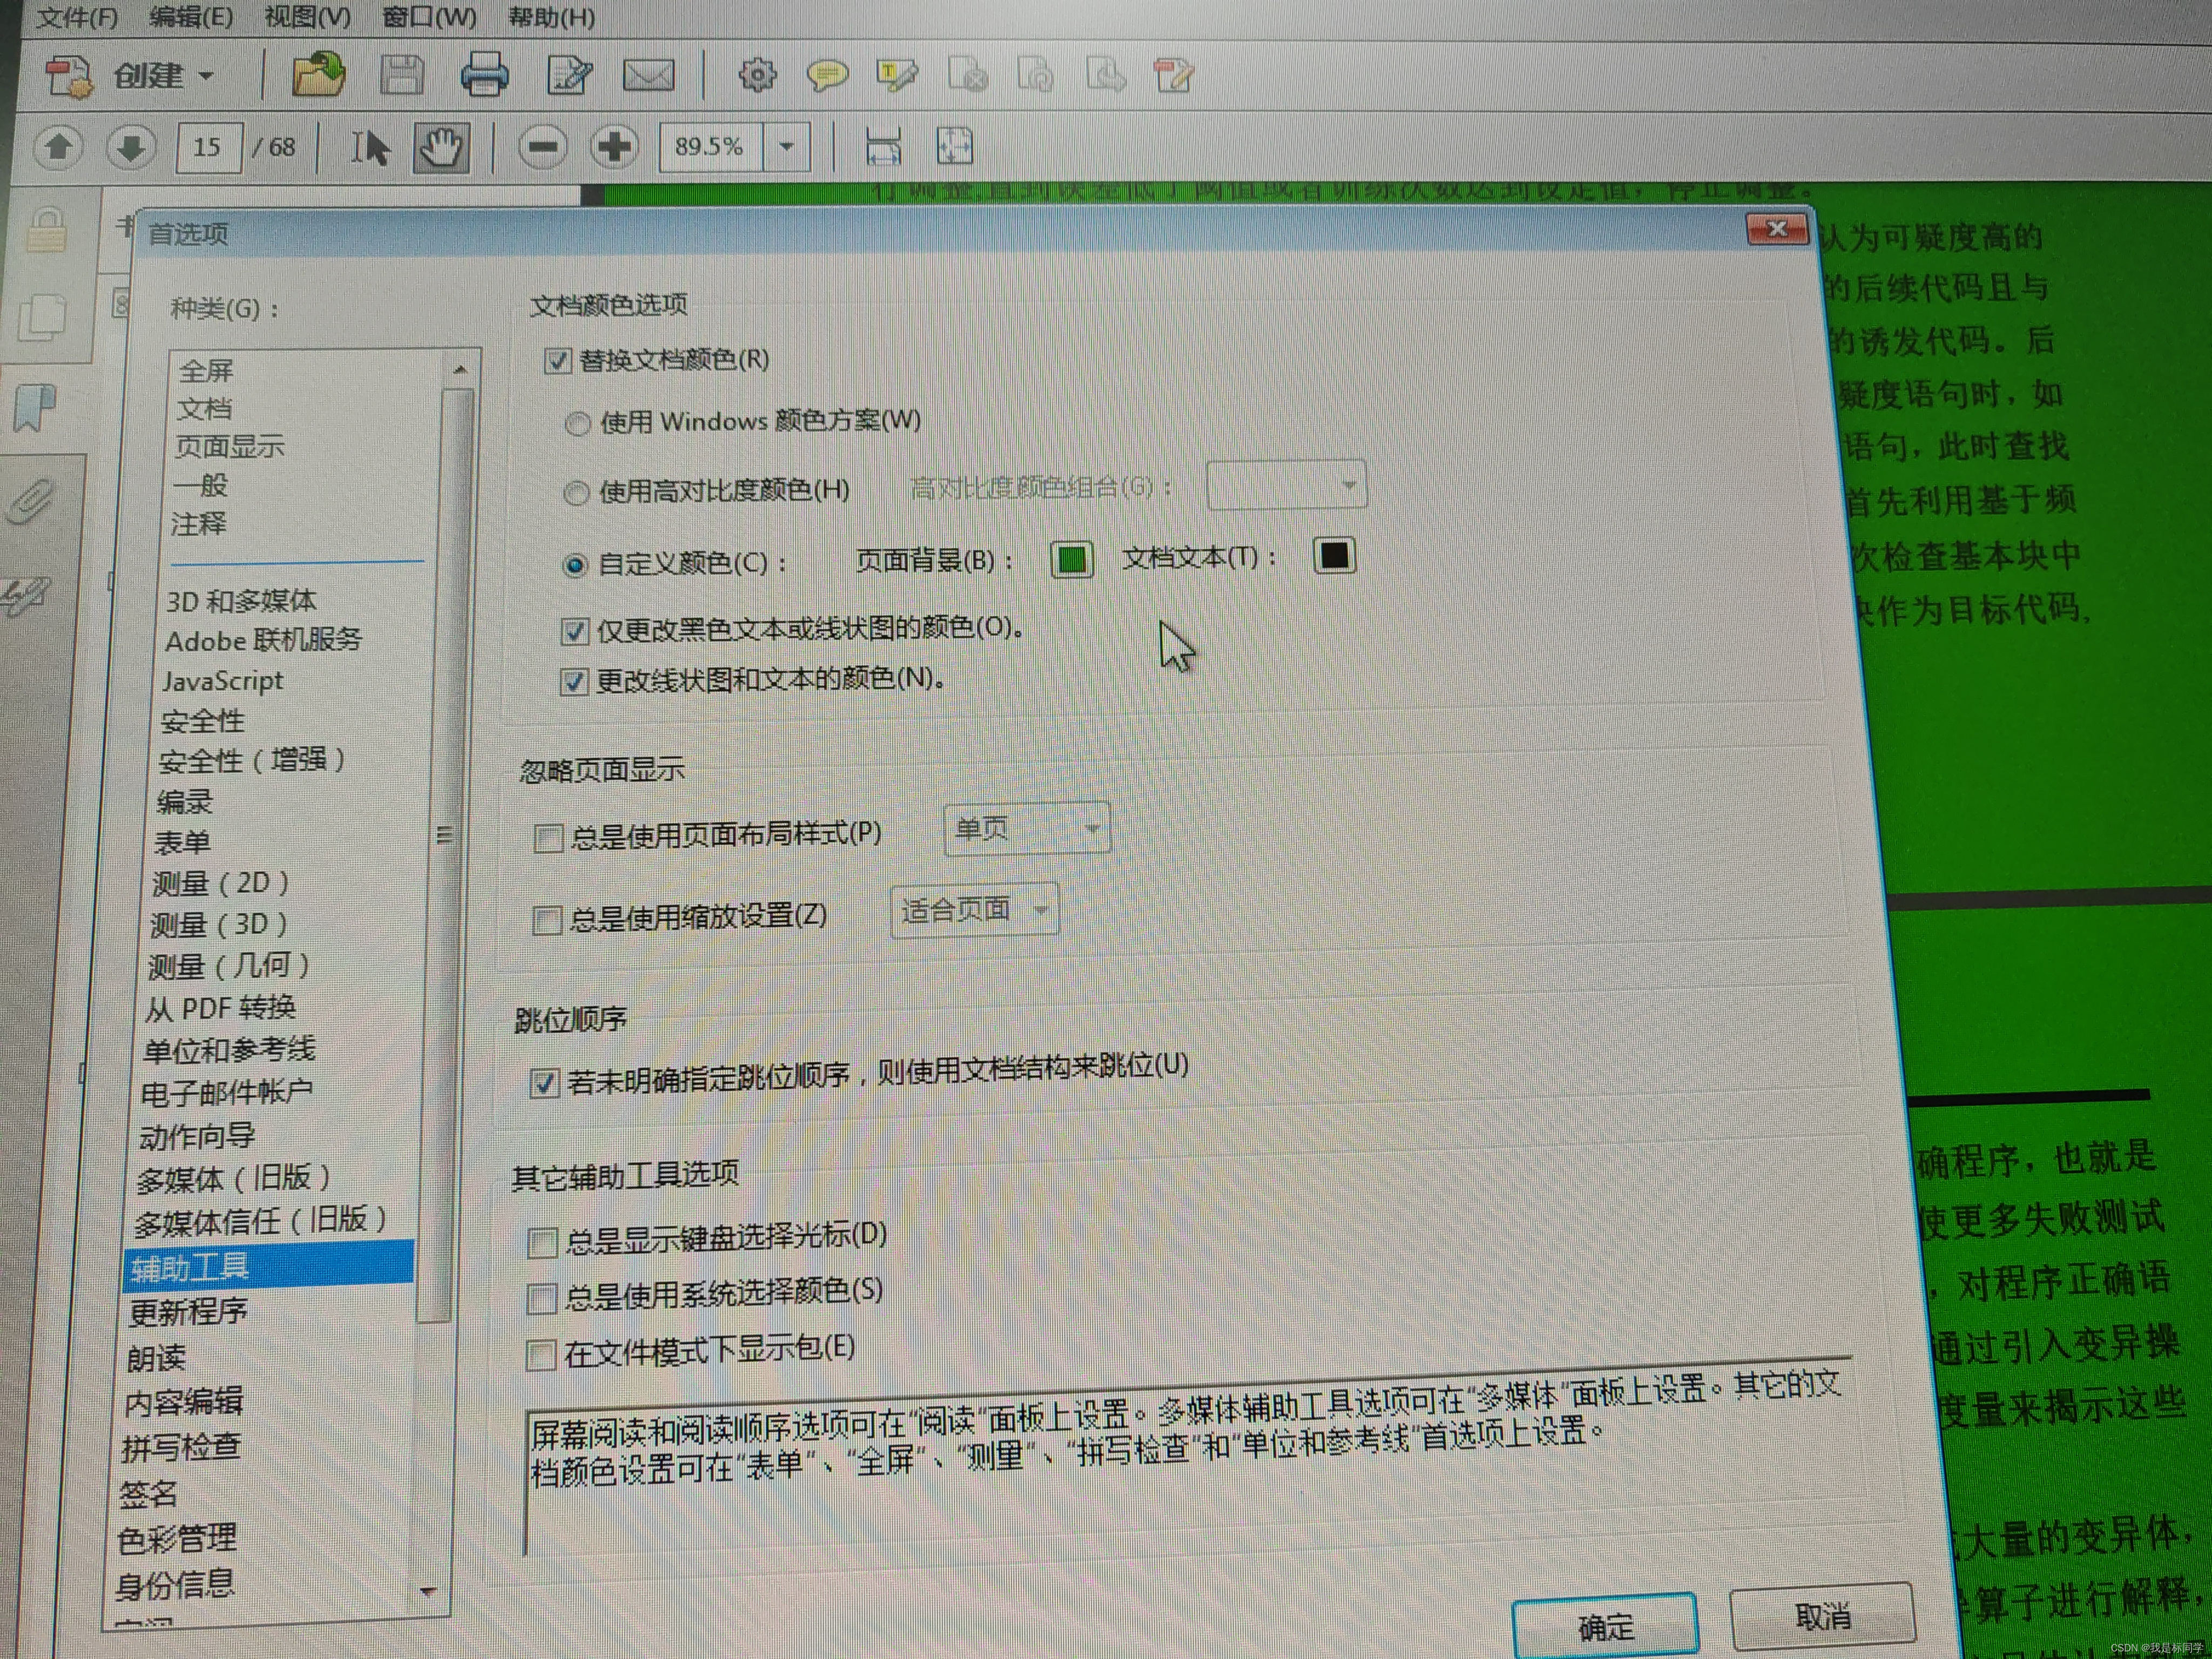Click the zoom out minus icon
2212x1659 pixels.
click(x=542, y=148)
